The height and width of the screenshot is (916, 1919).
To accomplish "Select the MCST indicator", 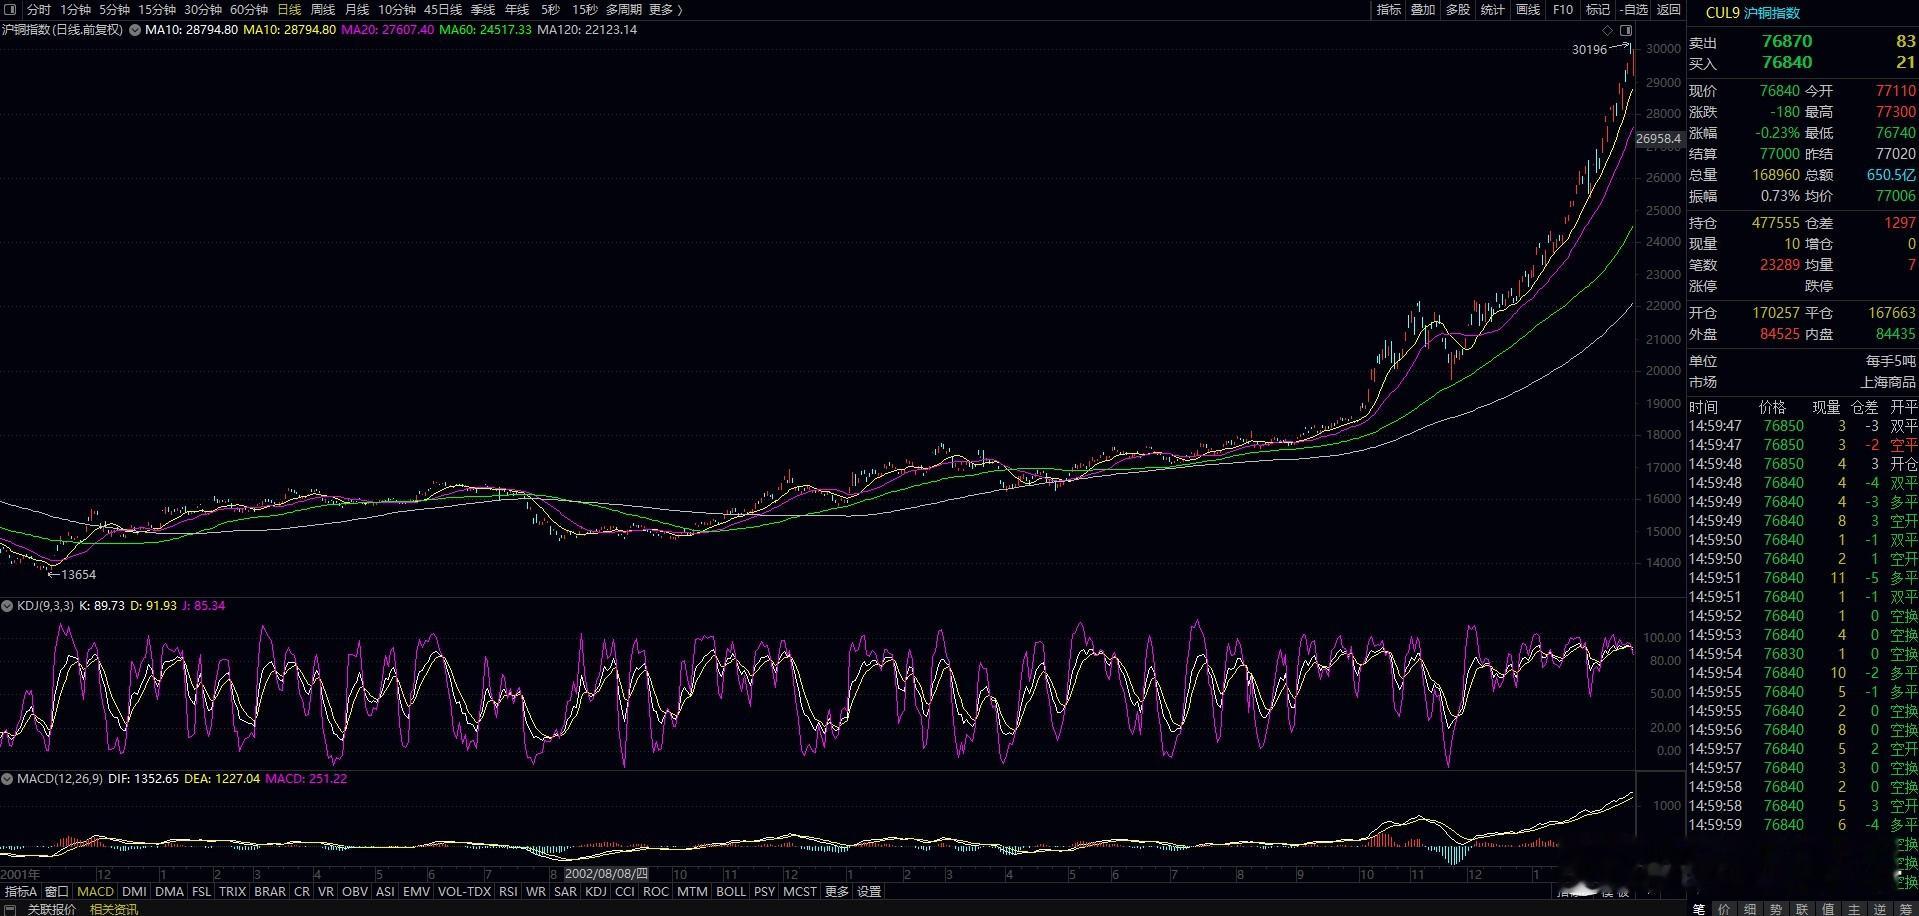I will click(x=800, y=891).
